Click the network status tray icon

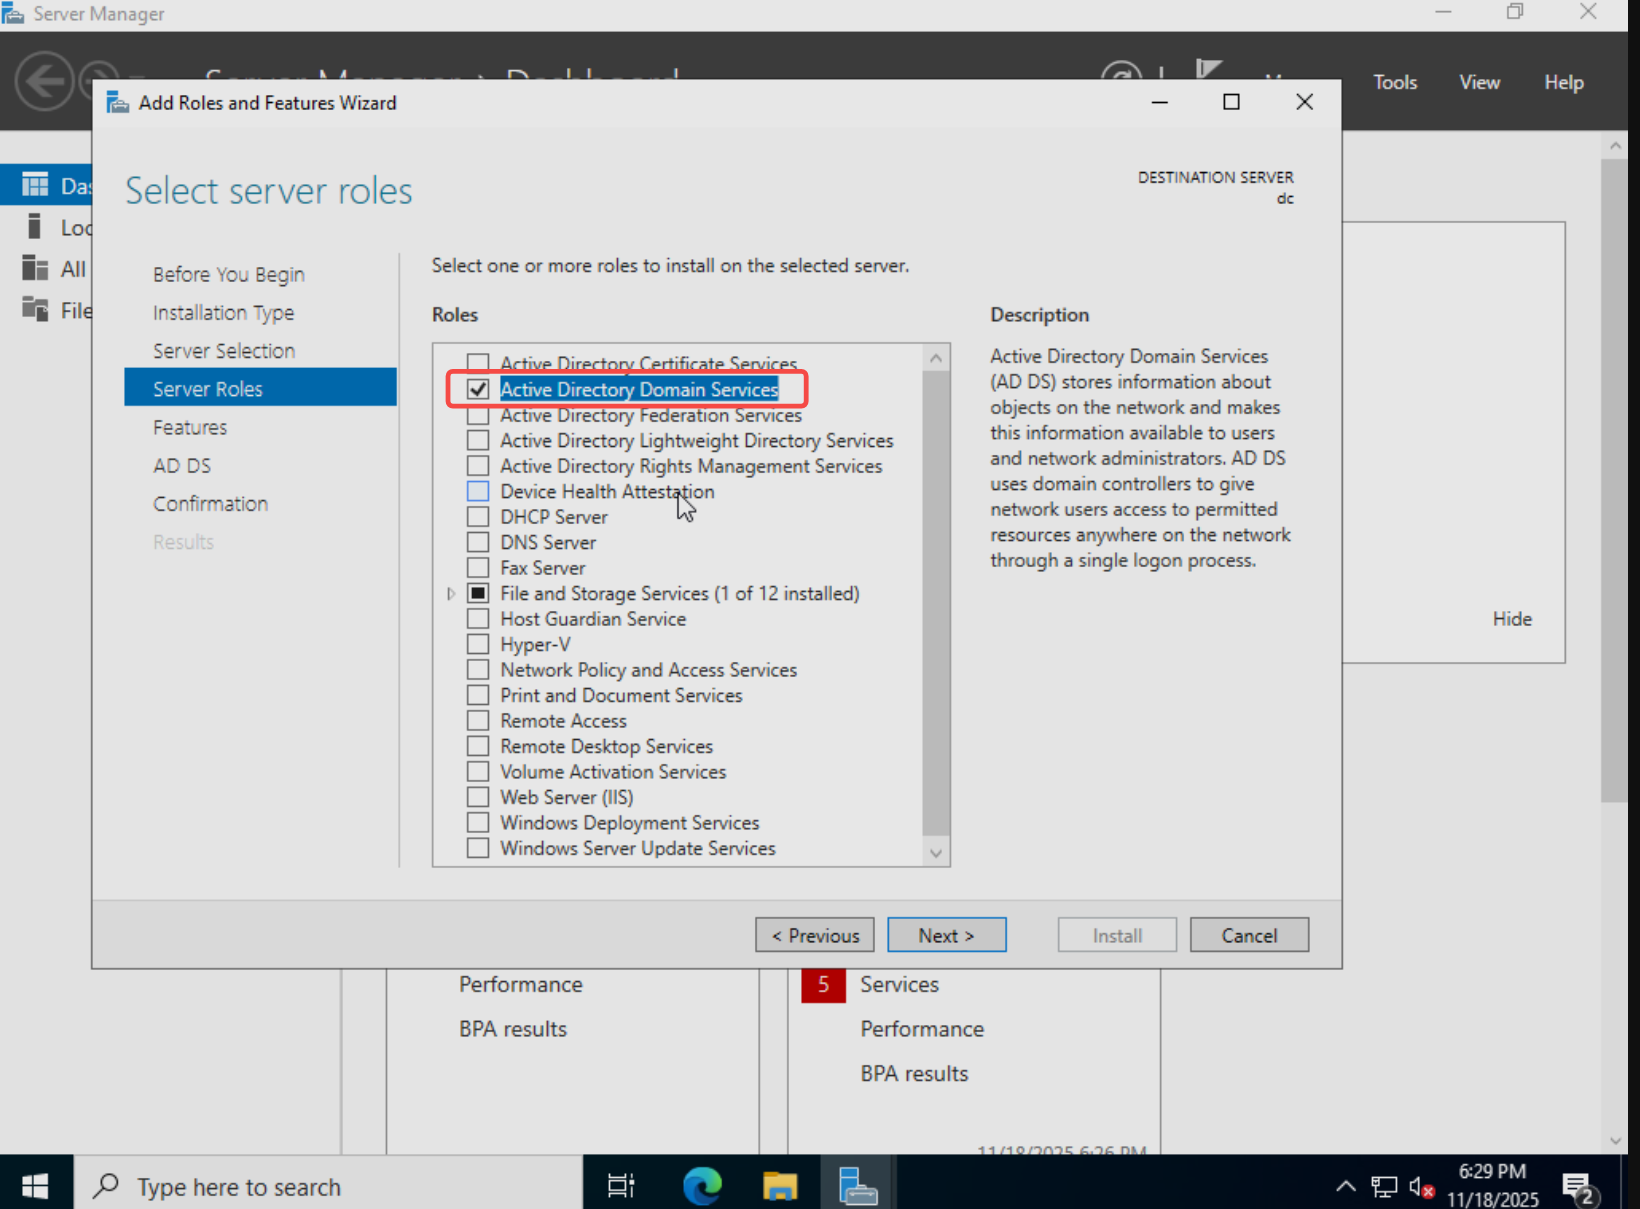(1384, 1187)
